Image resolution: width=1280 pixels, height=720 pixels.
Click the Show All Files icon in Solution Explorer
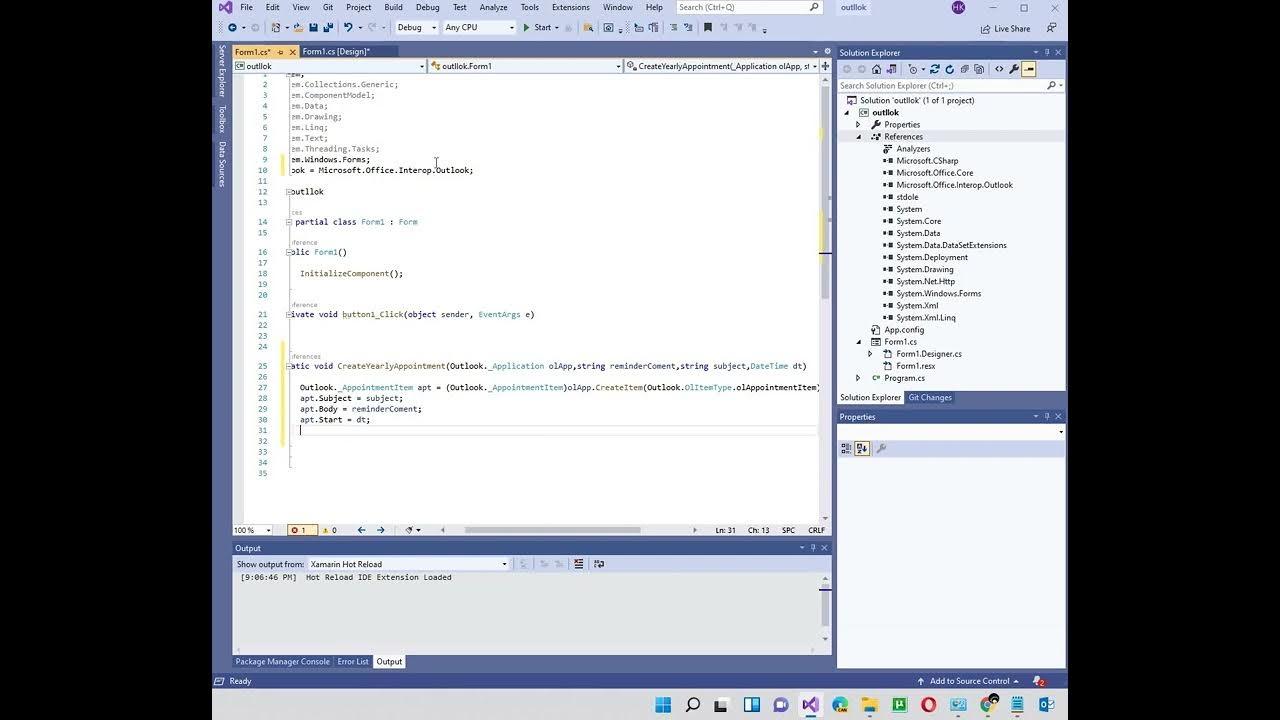979,69
